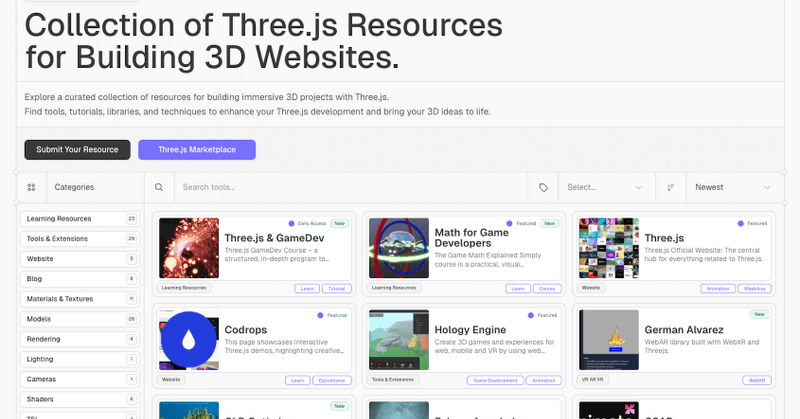The width and height of the screenshot is (800, 419).
Task: Click Animation tag on Three.js card
Action: tap(718, 288)
